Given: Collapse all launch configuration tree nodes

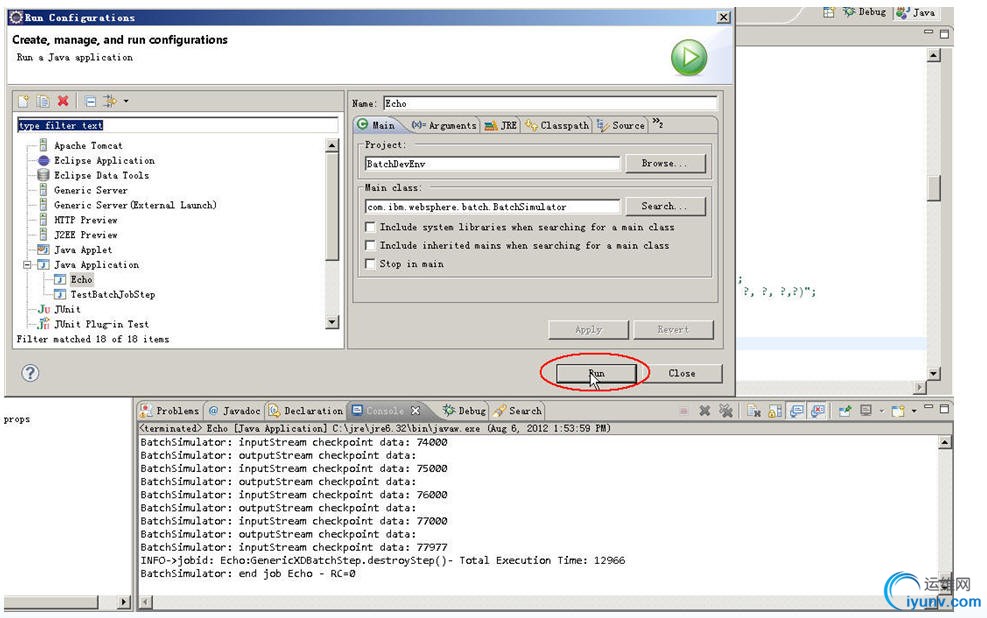Looking at the screenshot, I should point(91,101).
